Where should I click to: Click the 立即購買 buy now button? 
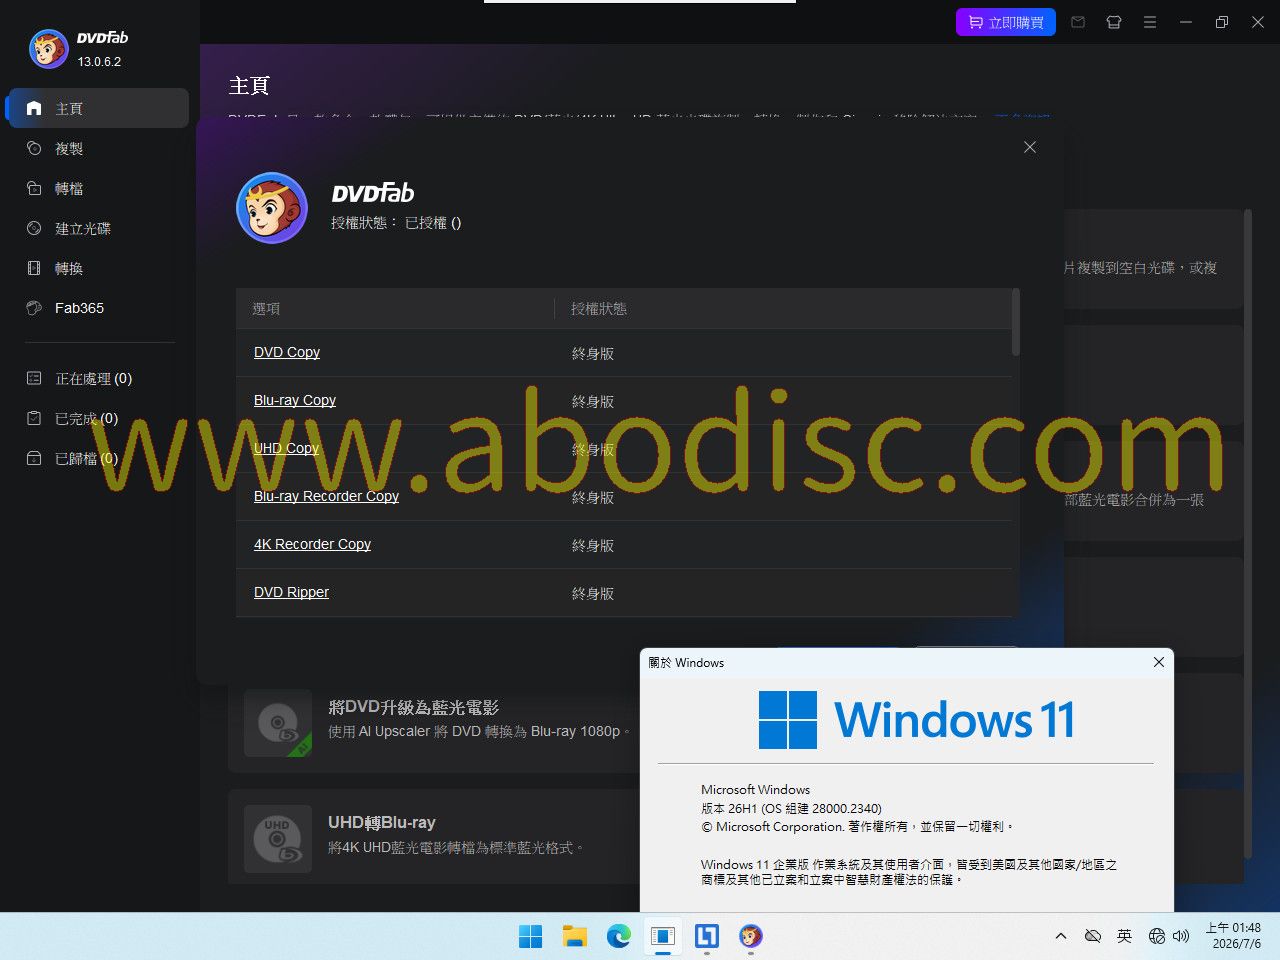[1006, 22]
